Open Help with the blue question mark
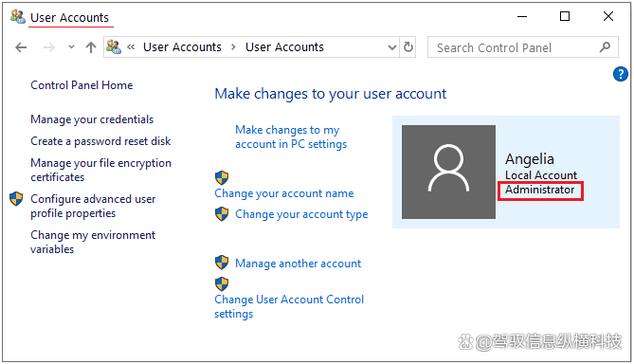 coord(620,74)
